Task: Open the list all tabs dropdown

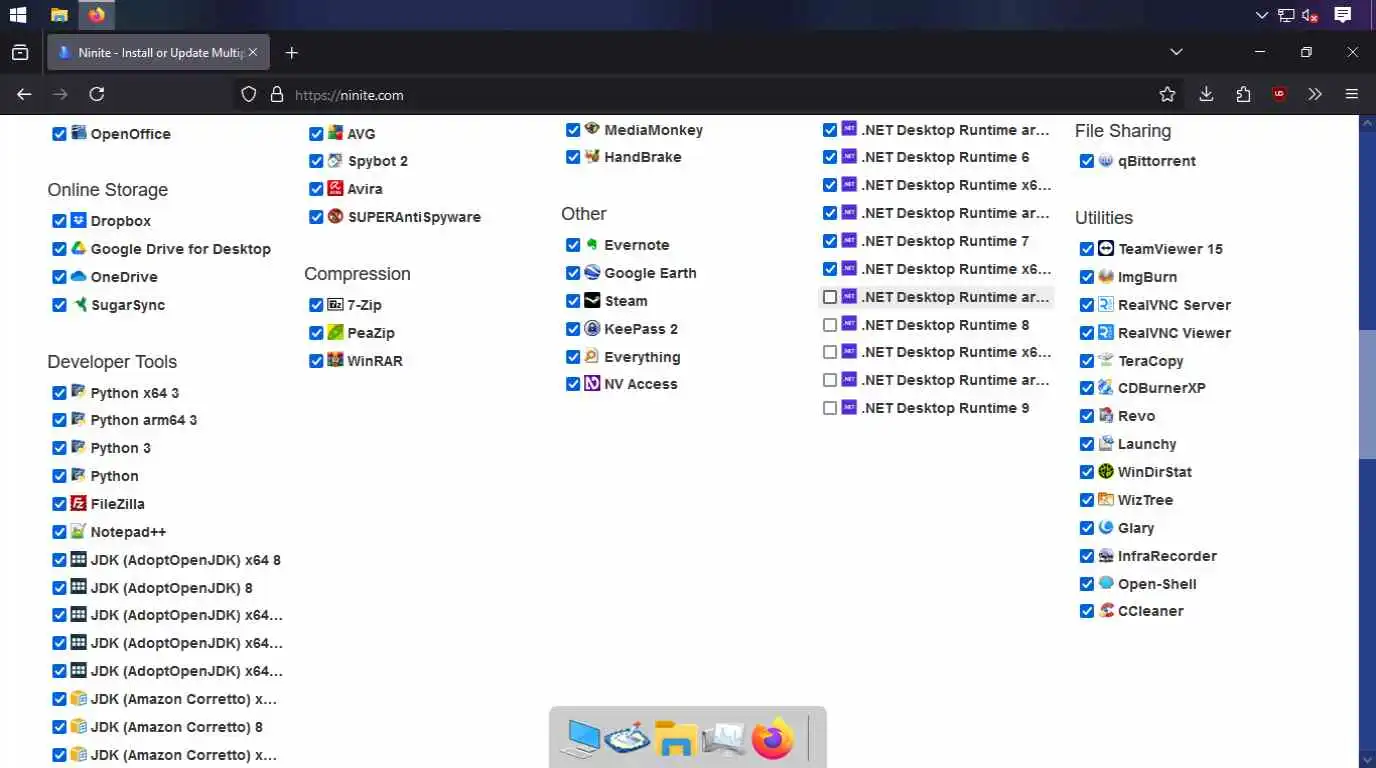Action: (x=1176, y=52)
